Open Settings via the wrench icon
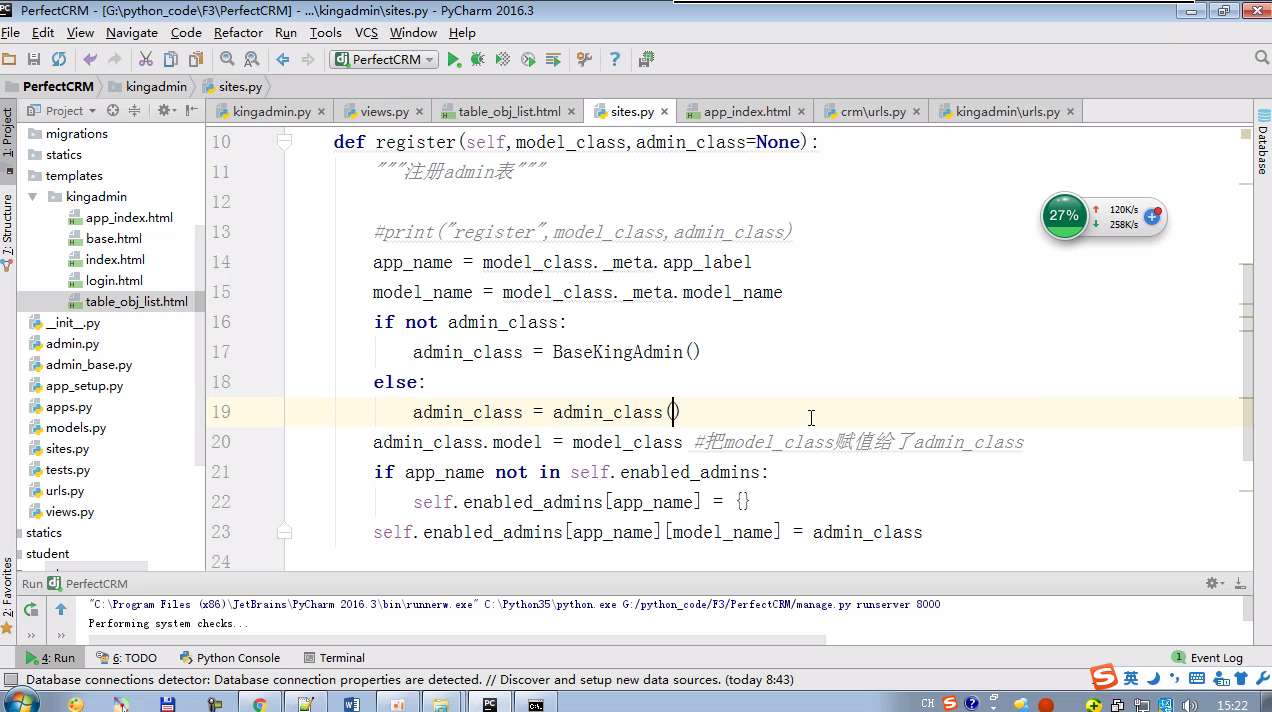The image size is (1272, 712). (x=585, y=60)
